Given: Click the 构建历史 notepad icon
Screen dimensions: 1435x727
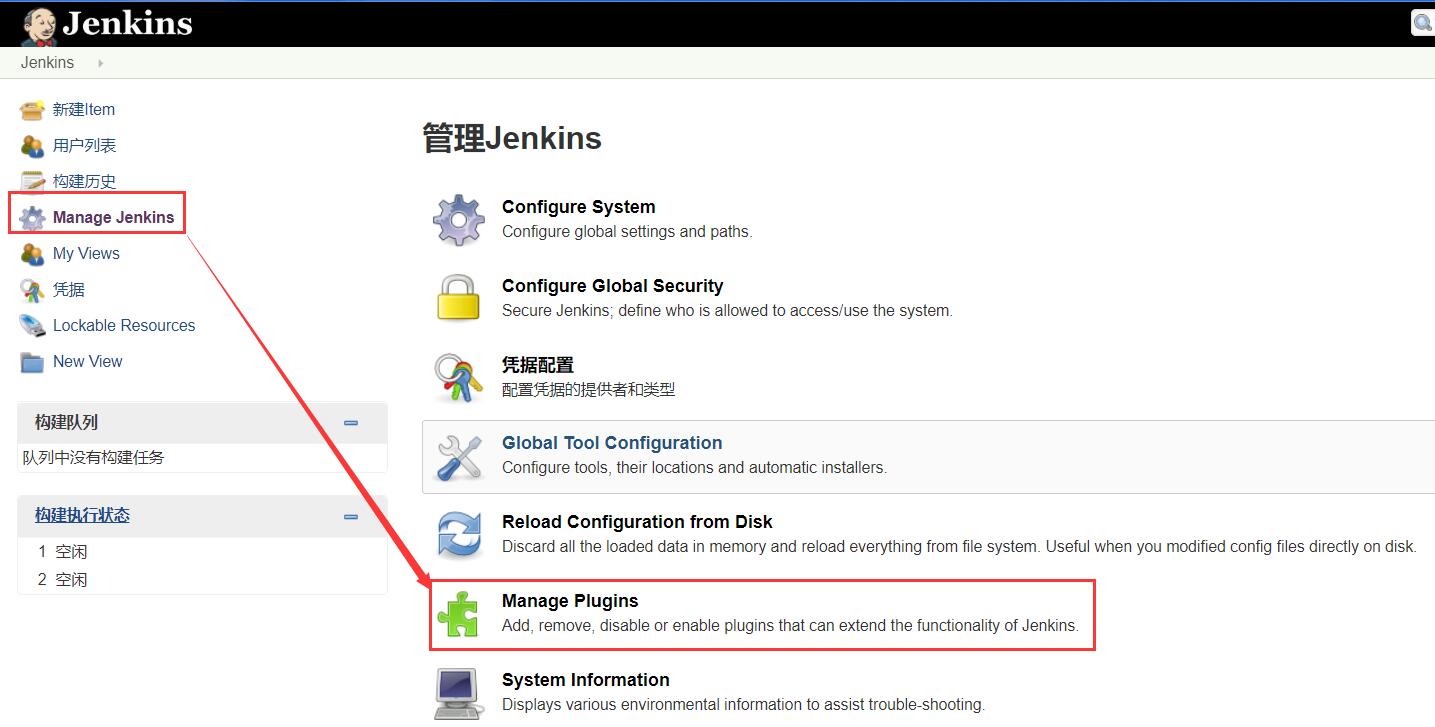Looking at the screenshot, I should 32,182.
